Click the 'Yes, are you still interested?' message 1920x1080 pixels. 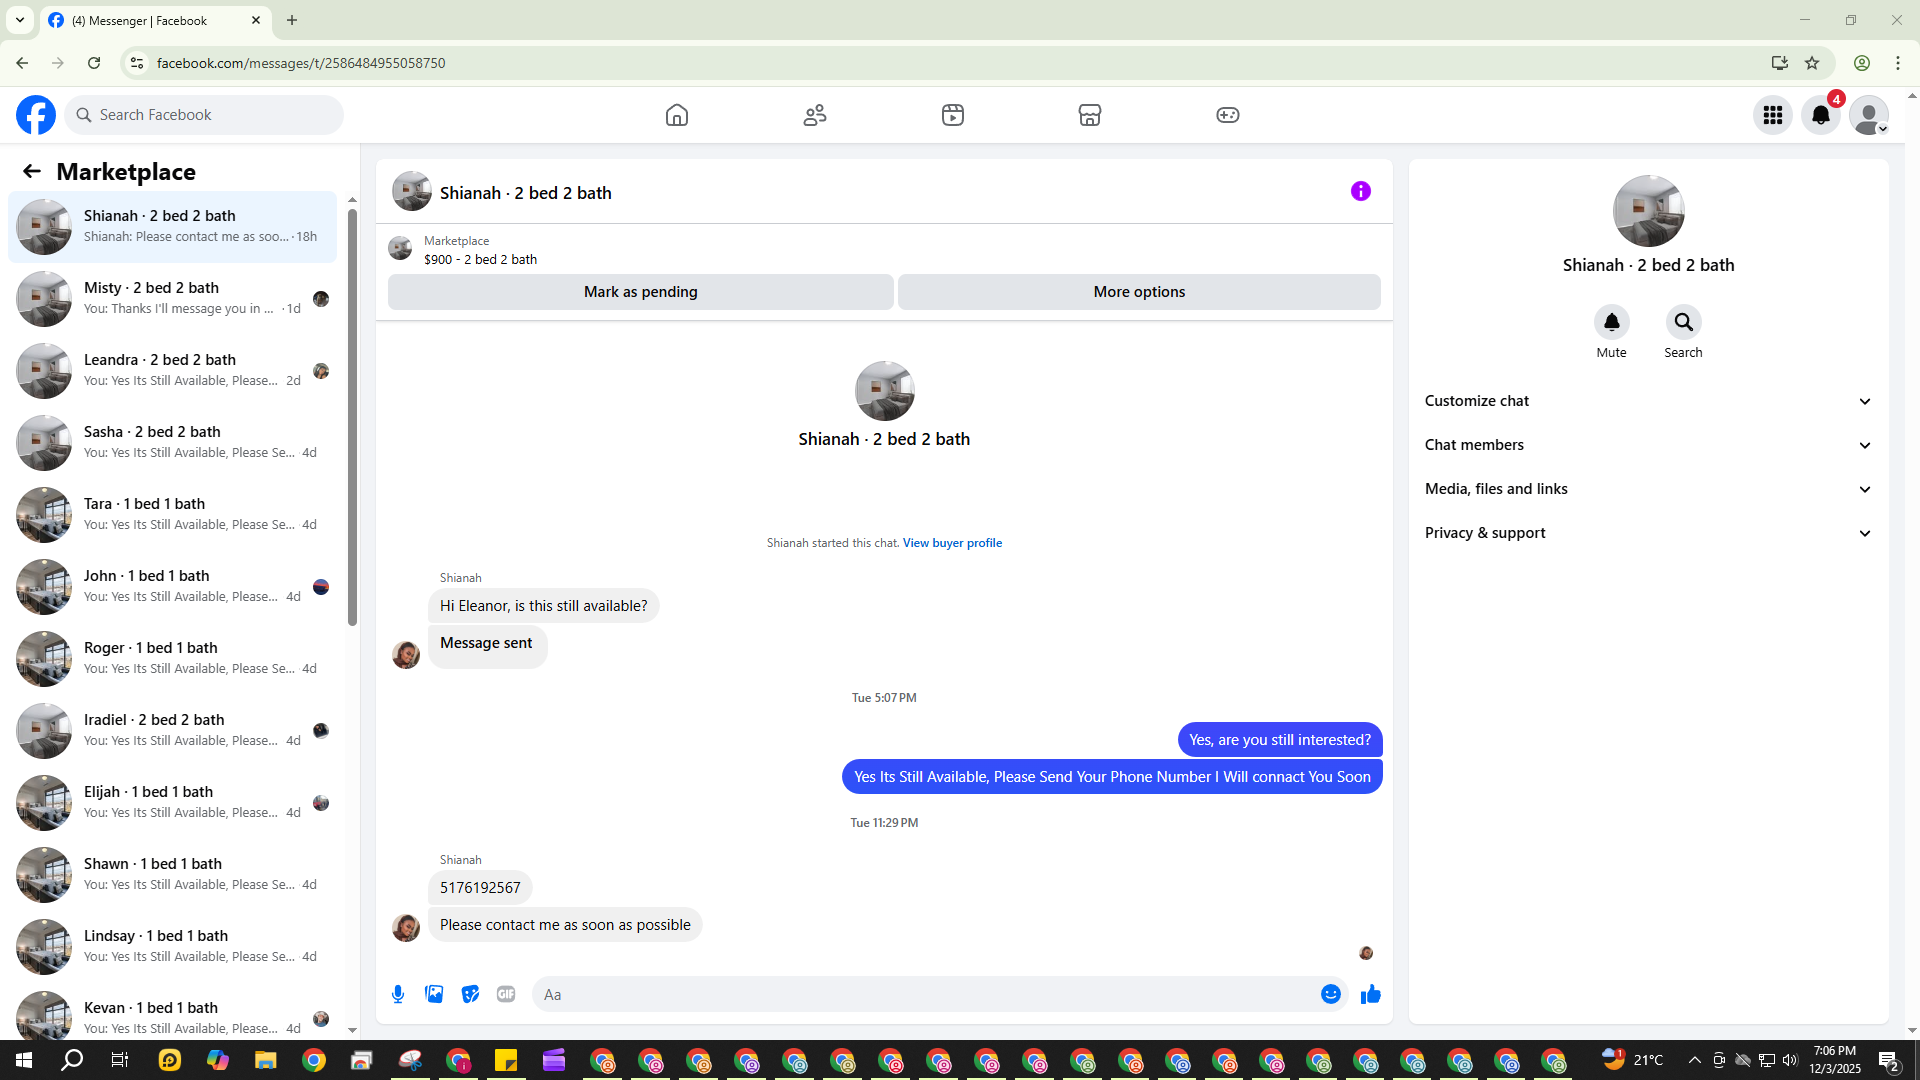click(x=1280, y=740)
